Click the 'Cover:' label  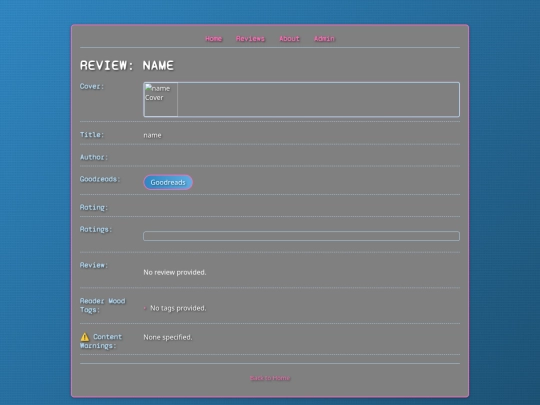[x=92, y=86]
